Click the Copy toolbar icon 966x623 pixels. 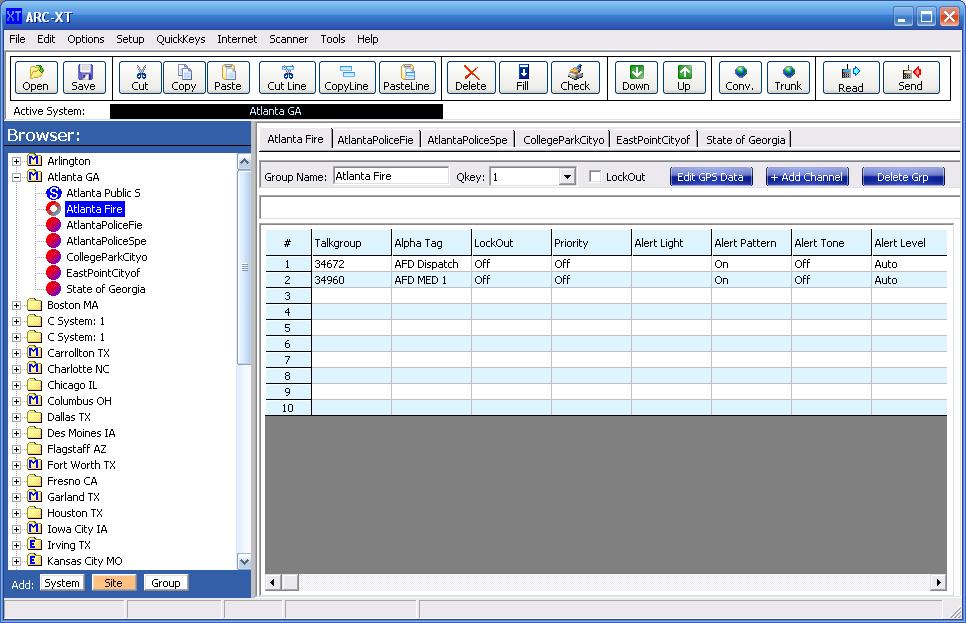pyautogui.click(x=184, y=78)
